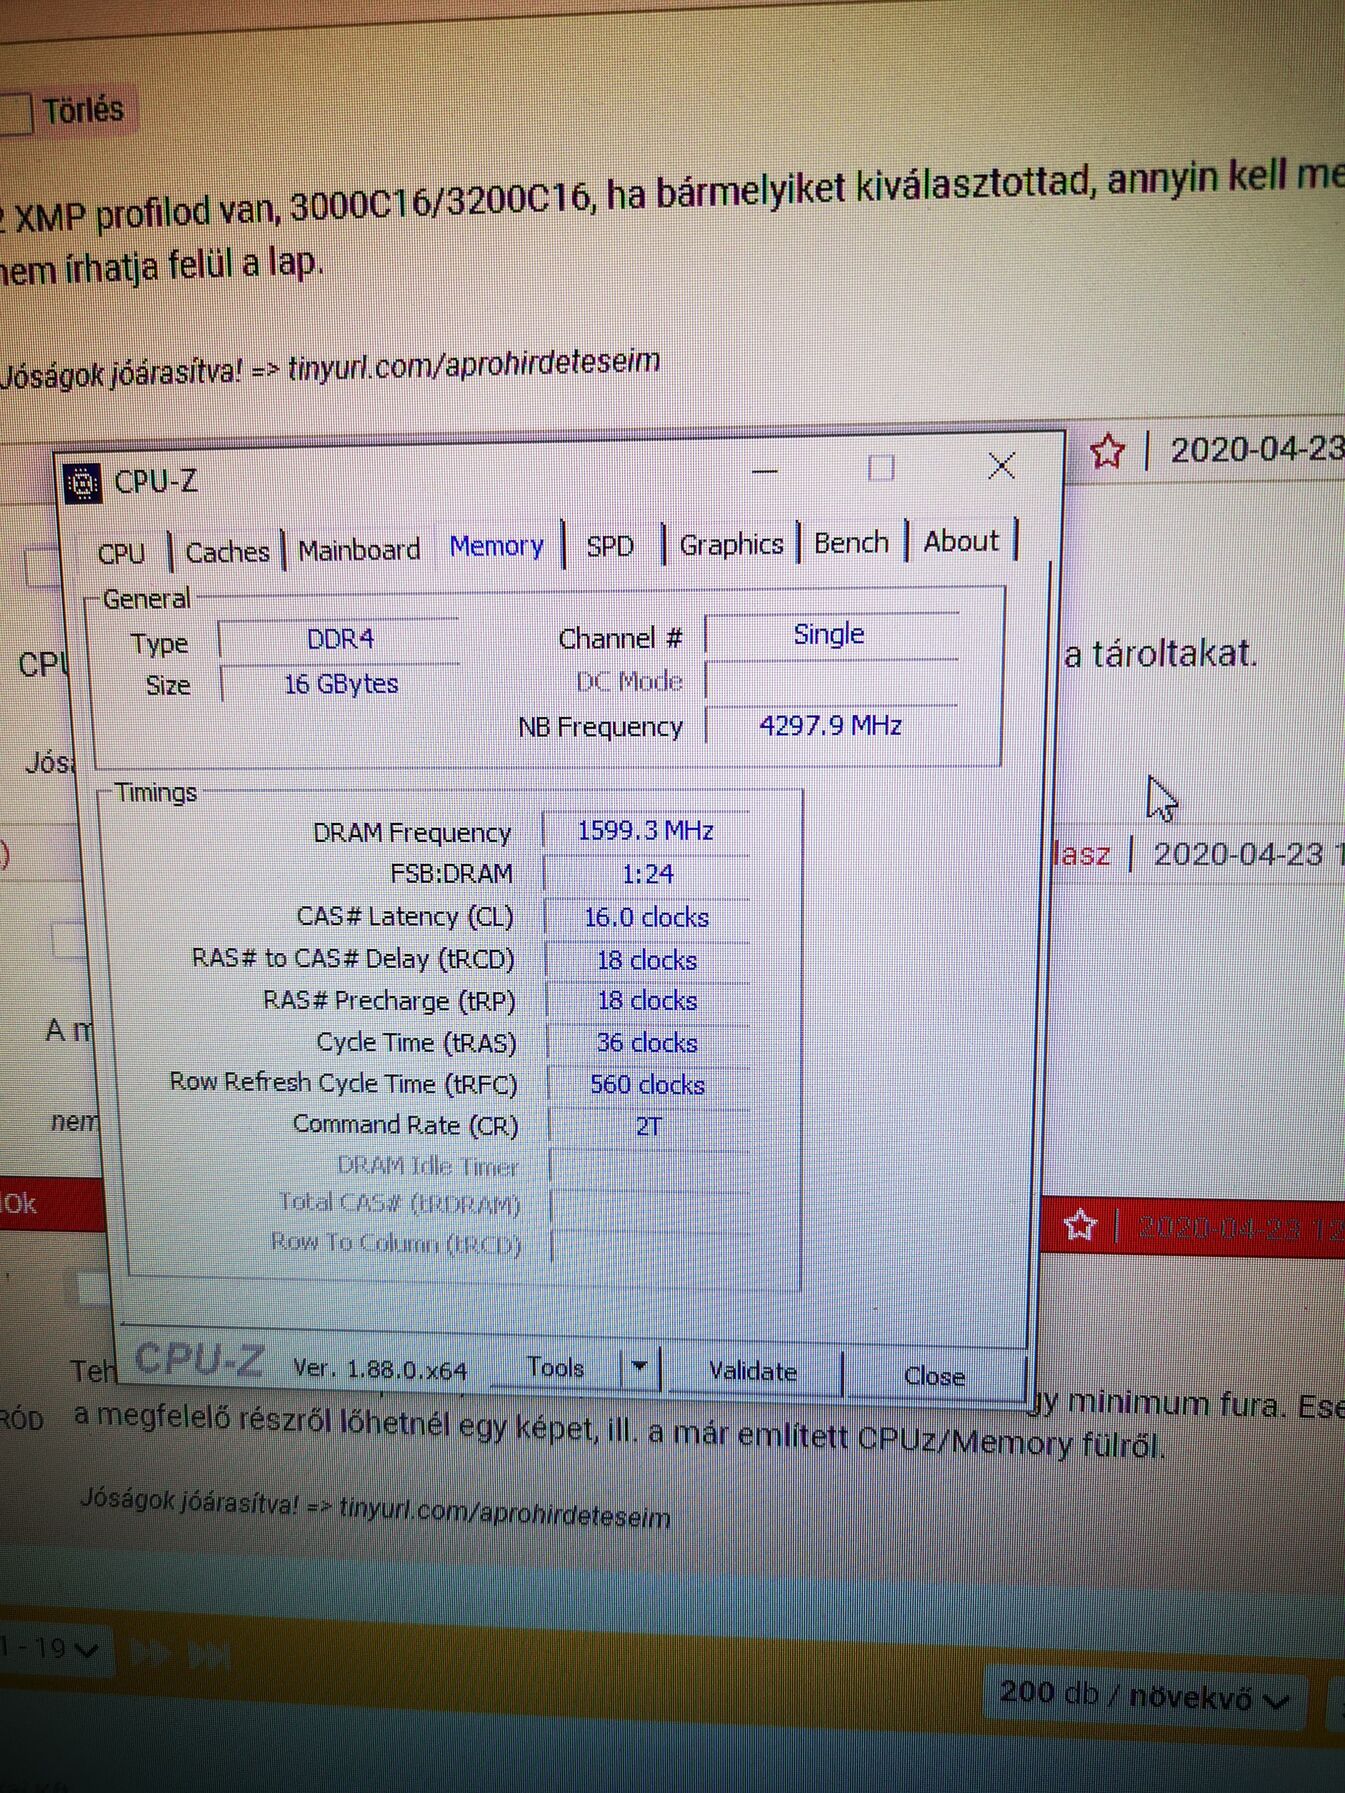Open the About tab

point(961,541)
